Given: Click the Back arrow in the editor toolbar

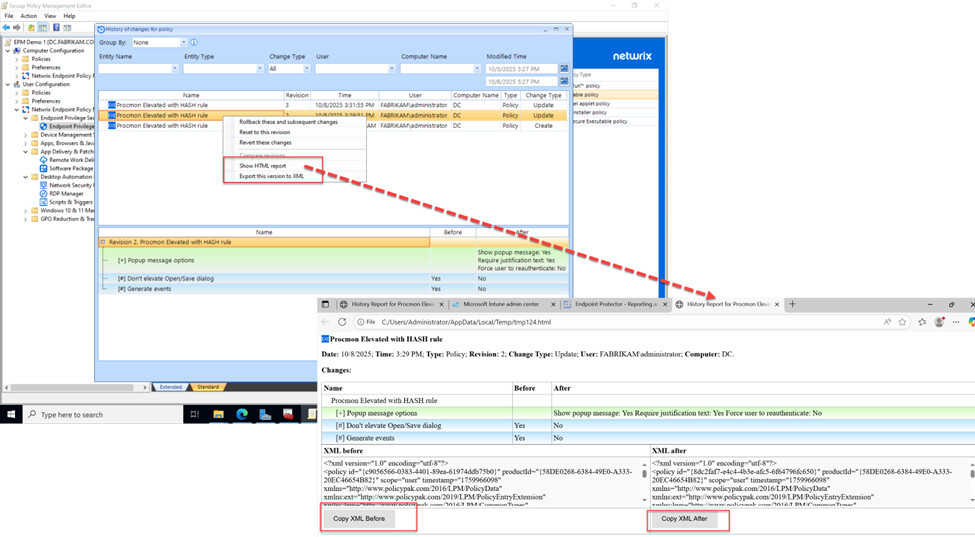Looking at the screenshot, I should [x=7, y=28].
